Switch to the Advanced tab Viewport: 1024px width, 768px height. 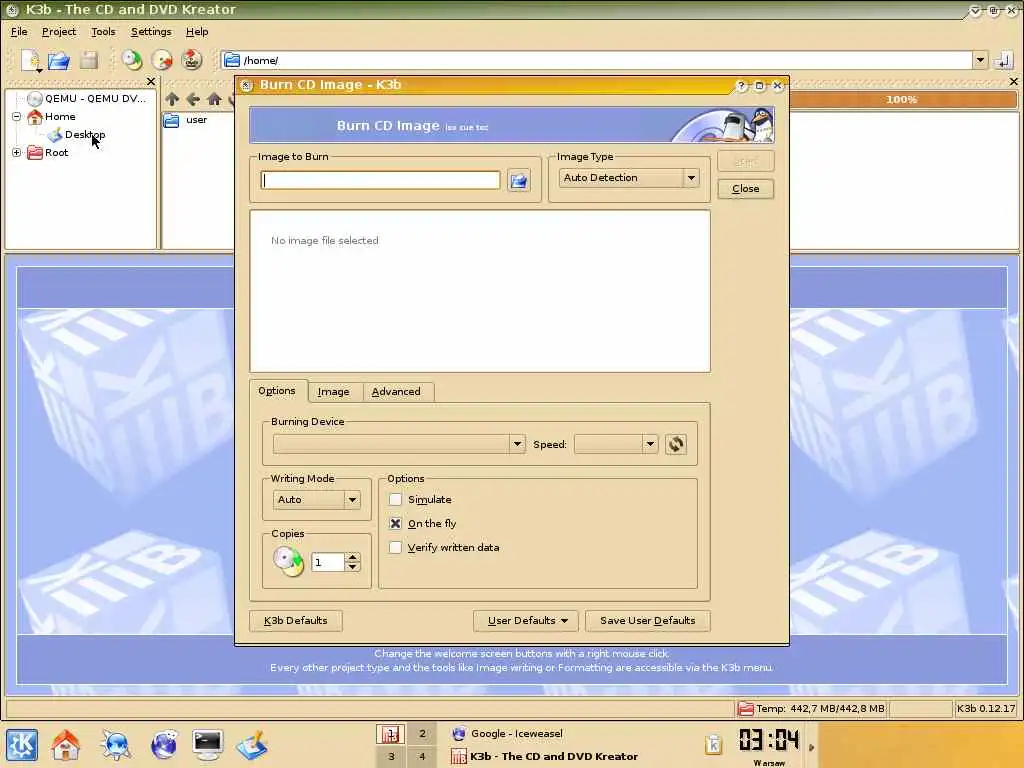click(396, 392)
